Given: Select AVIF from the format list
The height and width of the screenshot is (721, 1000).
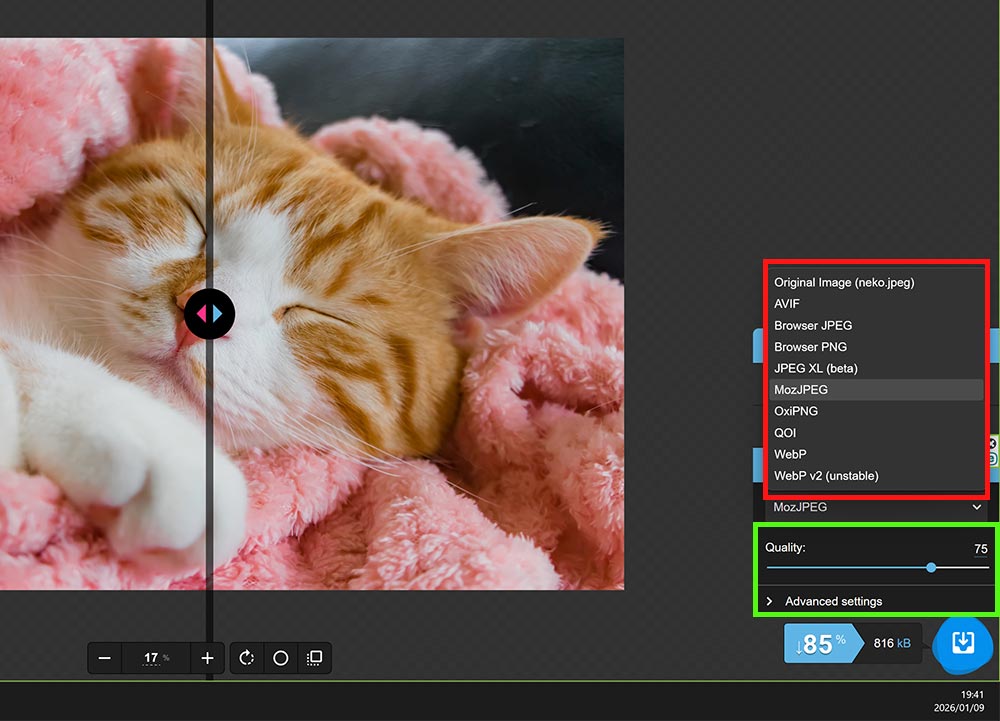Looking at the screenshot, I should tap(876, 304).
